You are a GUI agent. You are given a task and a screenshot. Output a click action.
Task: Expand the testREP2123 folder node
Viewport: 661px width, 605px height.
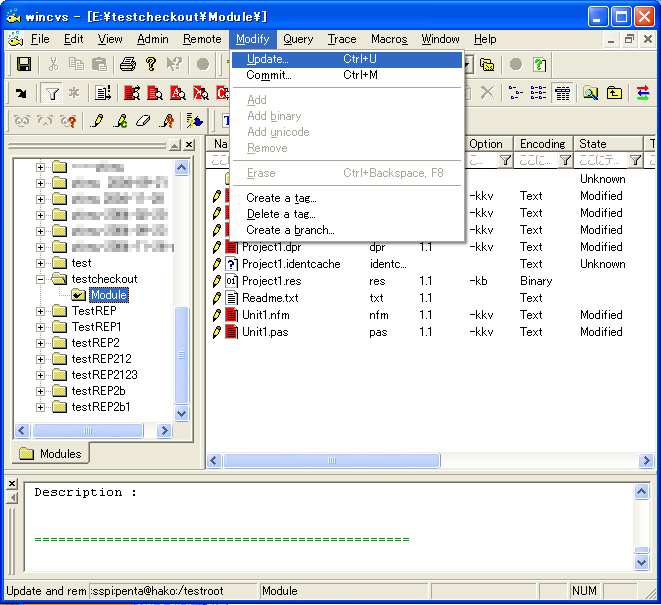pyautogui.click(x=40, y=376)
